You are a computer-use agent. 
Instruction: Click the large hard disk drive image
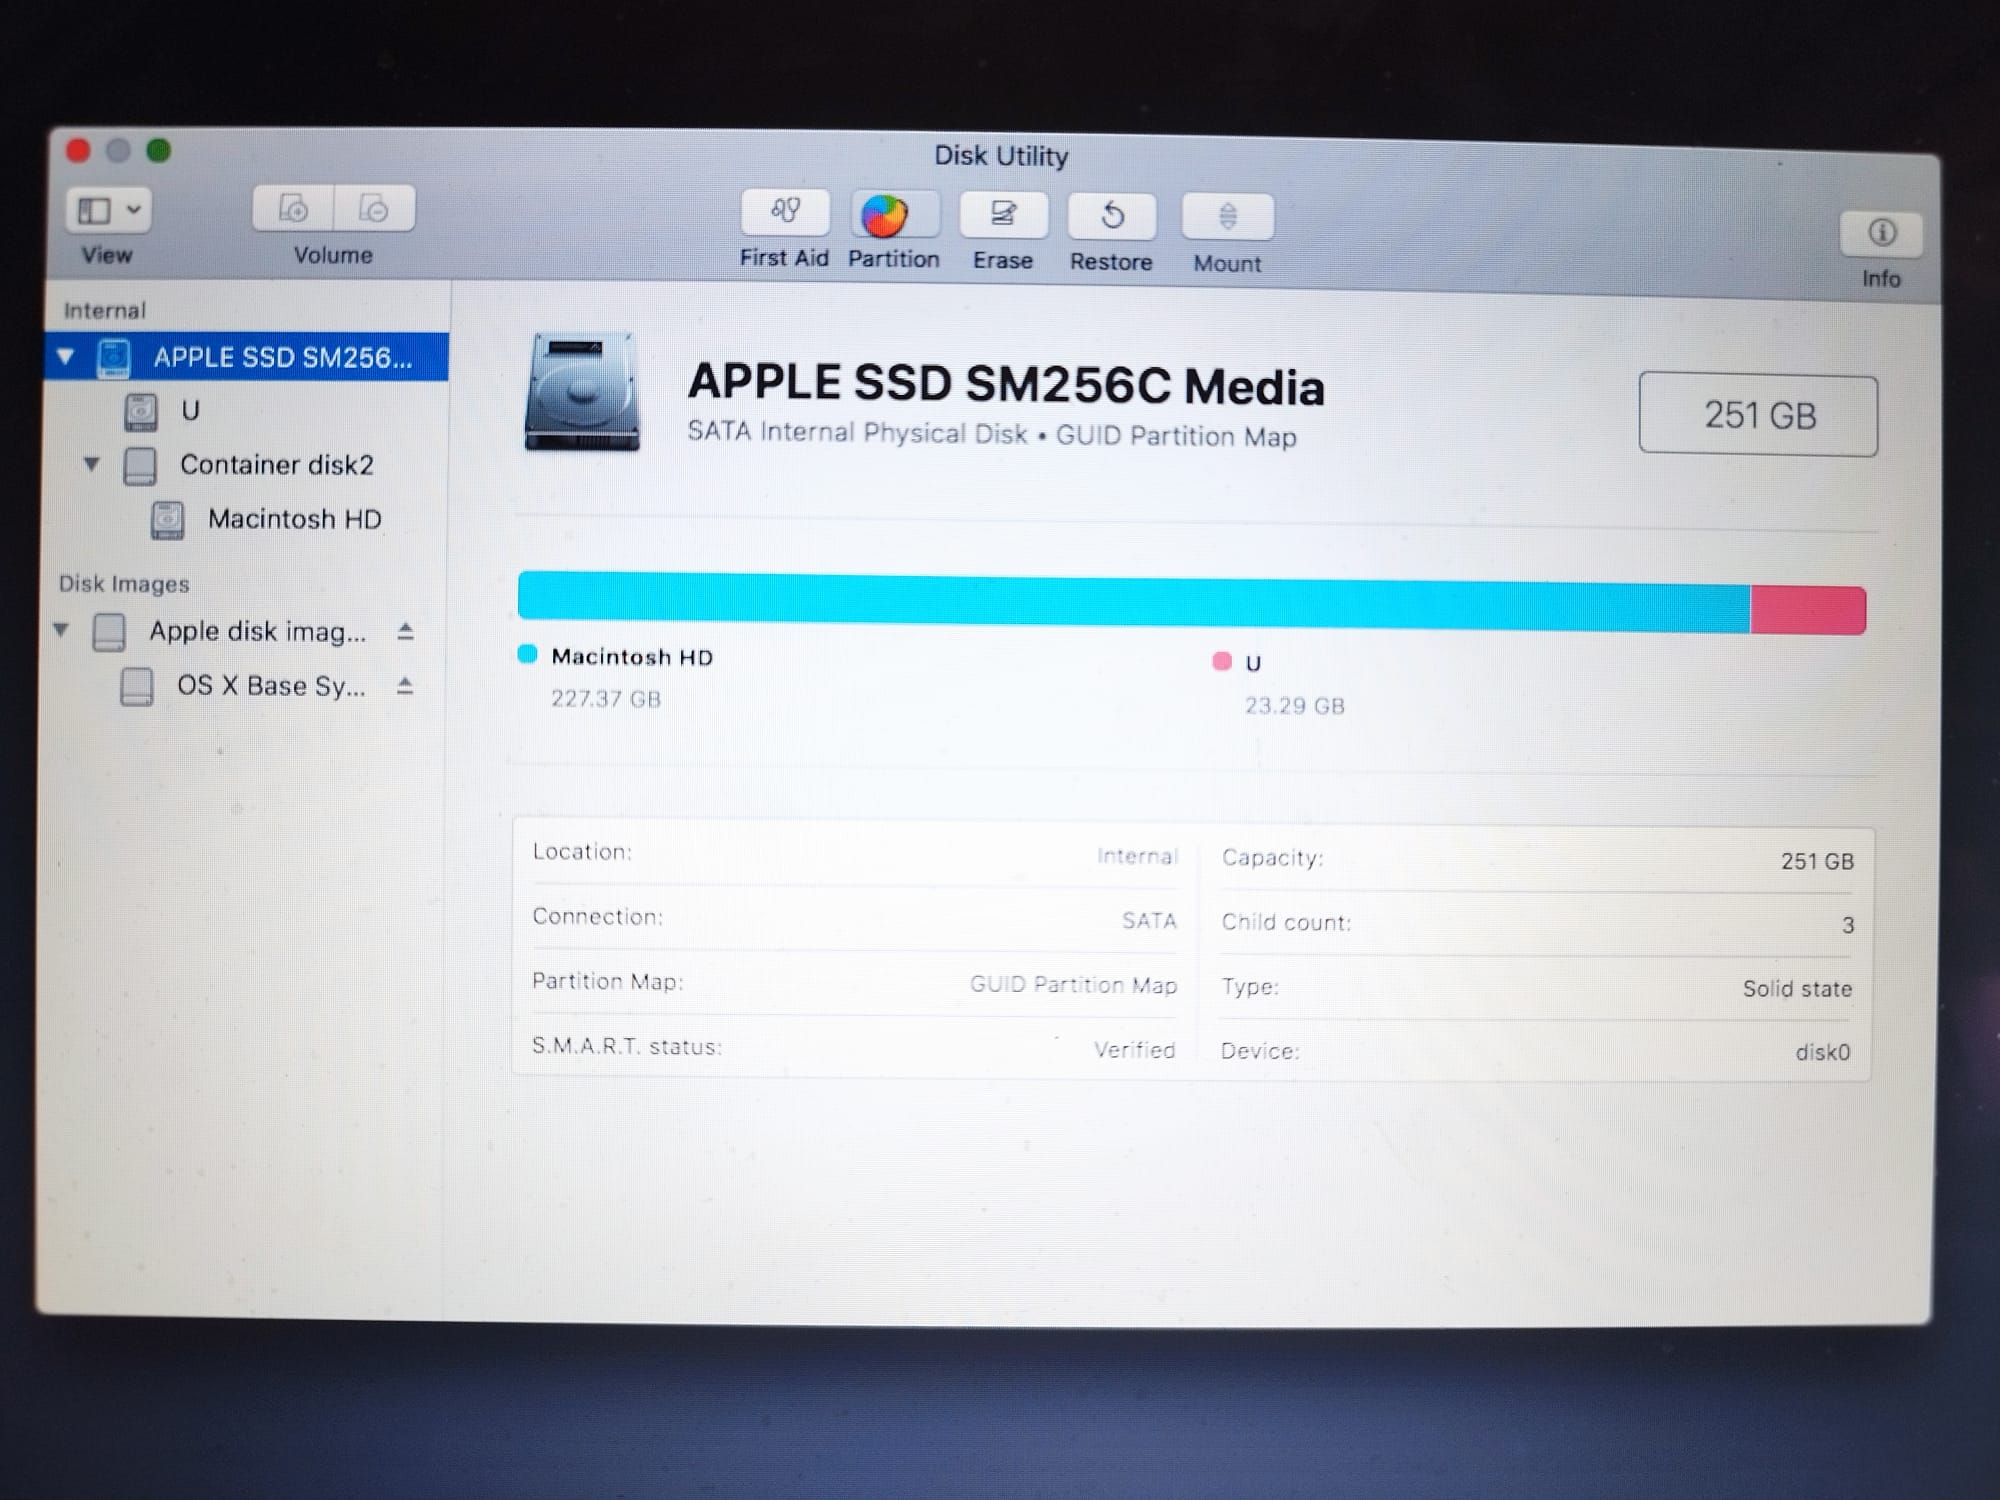pyautogui.click(x=582, y=391)
